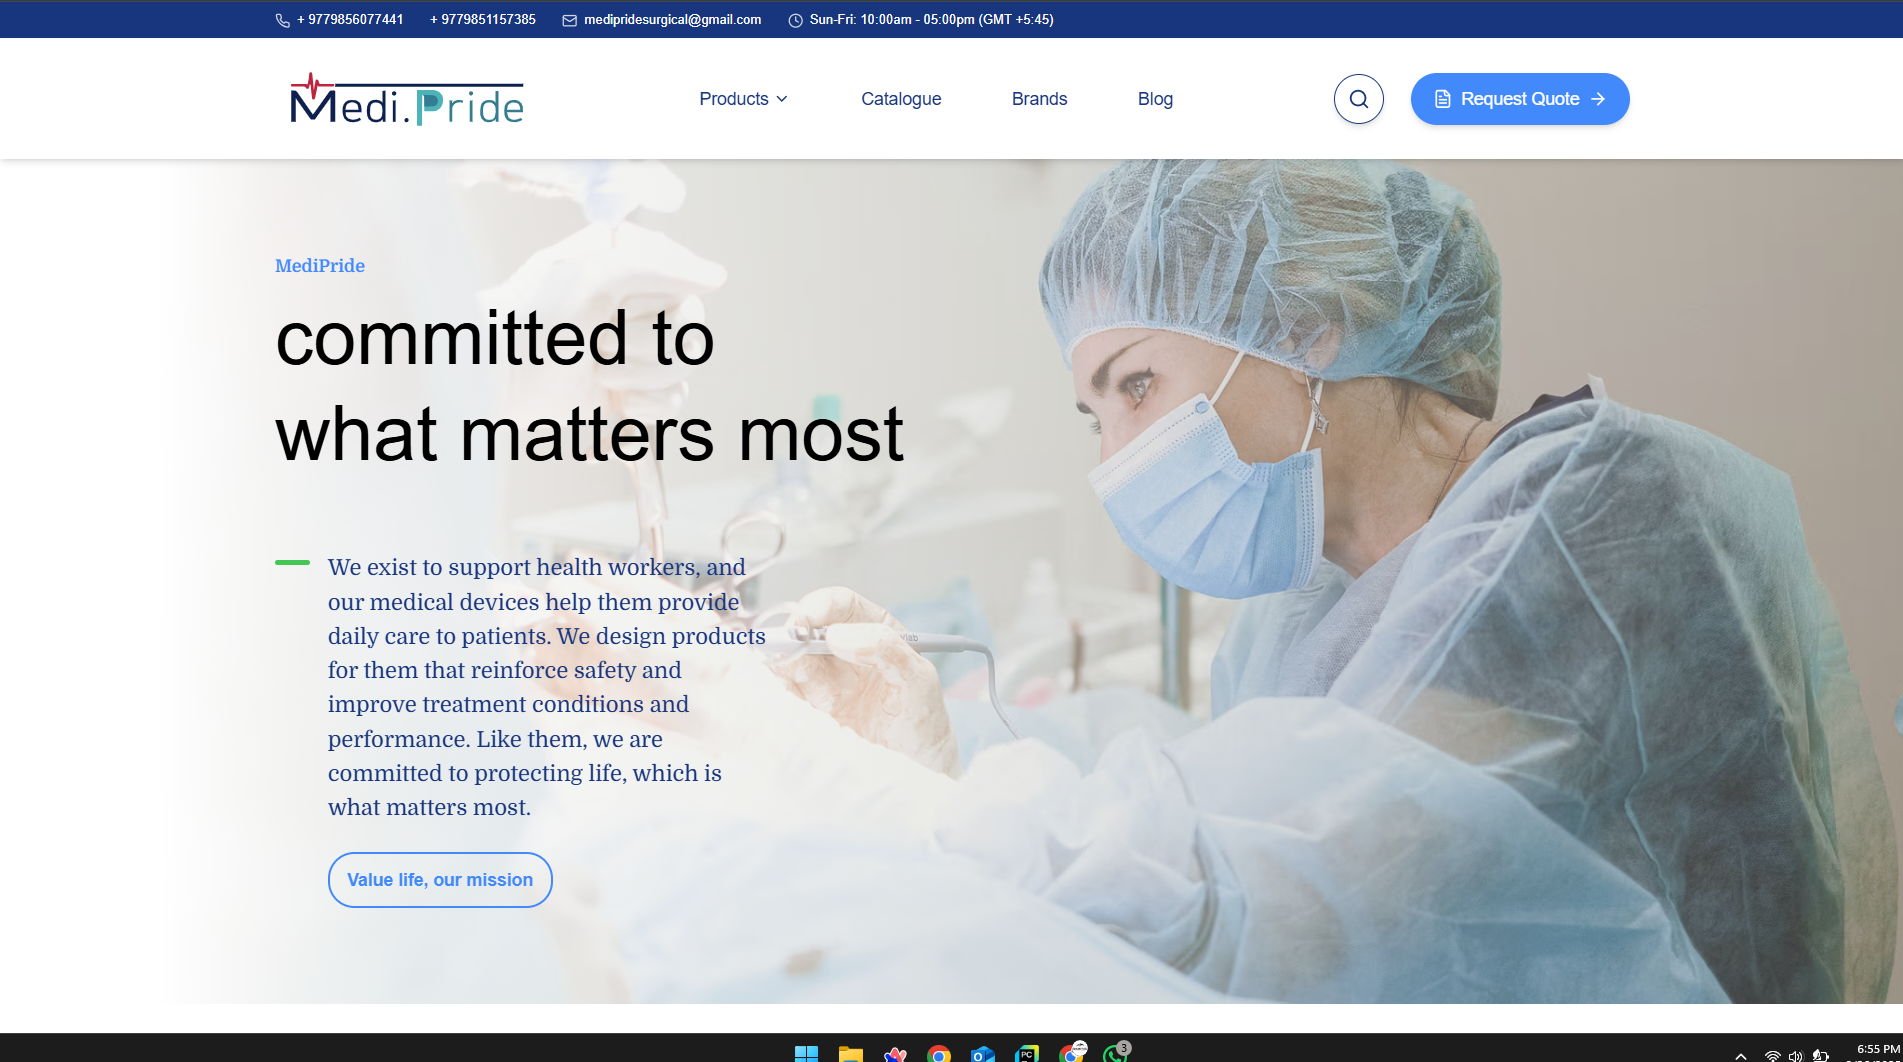Expand the Products dropdown menu

[x=743, y=98]
